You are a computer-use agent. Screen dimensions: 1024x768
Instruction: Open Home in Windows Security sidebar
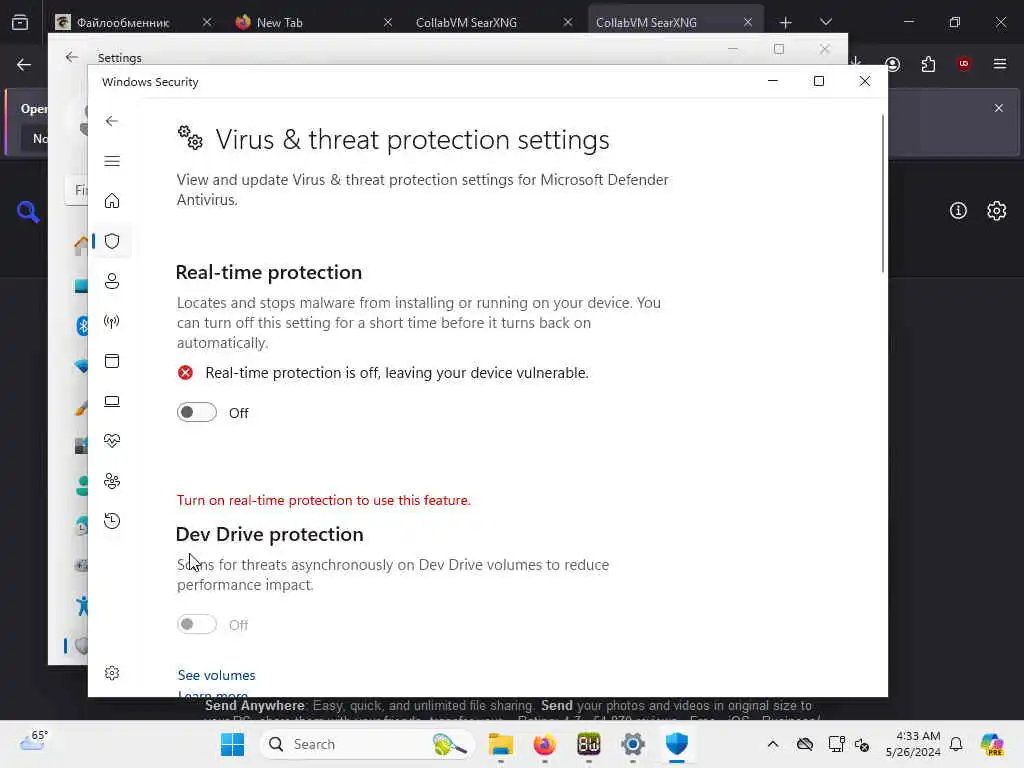click(x=112, y=200)
